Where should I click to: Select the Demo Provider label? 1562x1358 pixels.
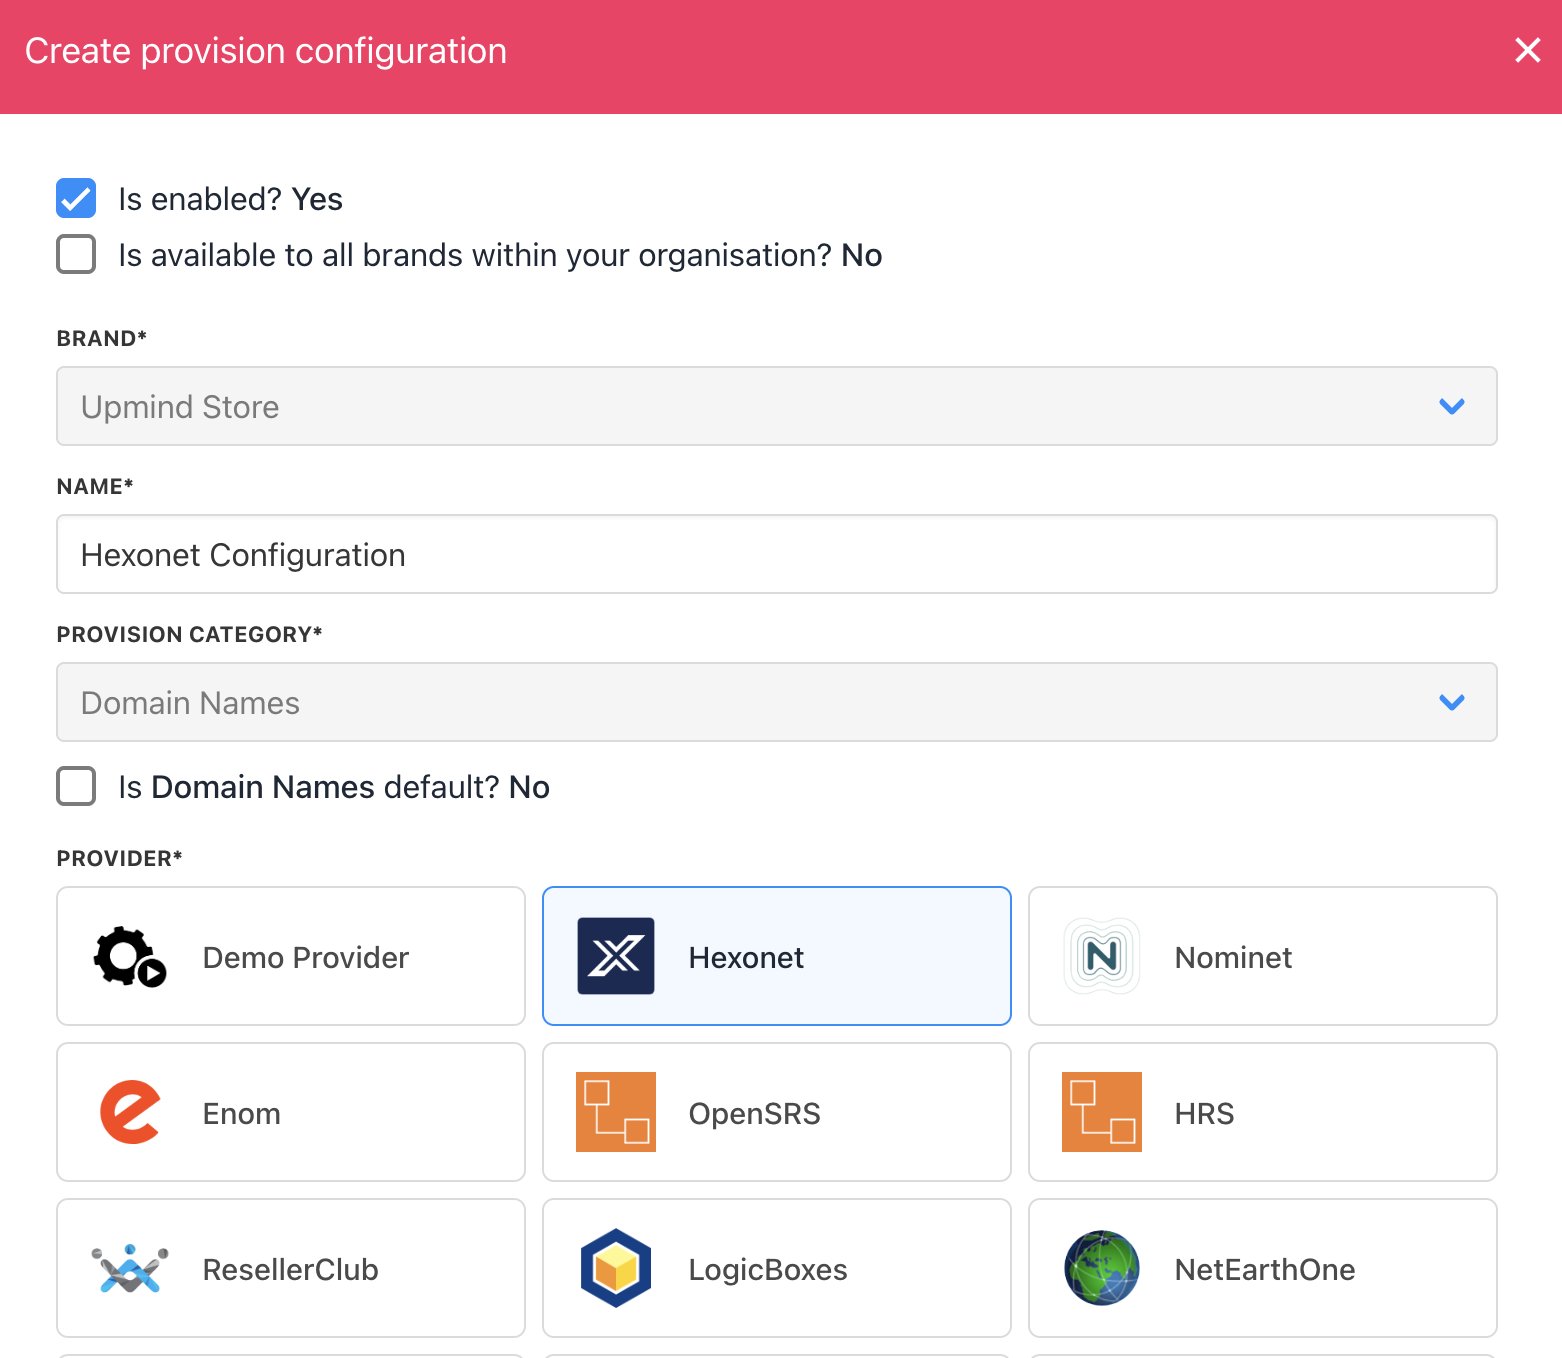(306, 958)
